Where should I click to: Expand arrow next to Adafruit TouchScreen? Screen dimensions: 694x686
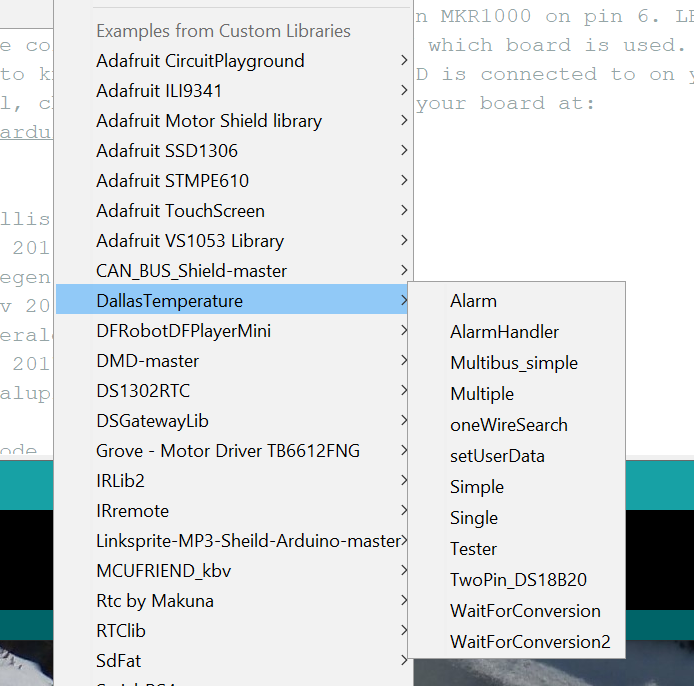point(404,210)
